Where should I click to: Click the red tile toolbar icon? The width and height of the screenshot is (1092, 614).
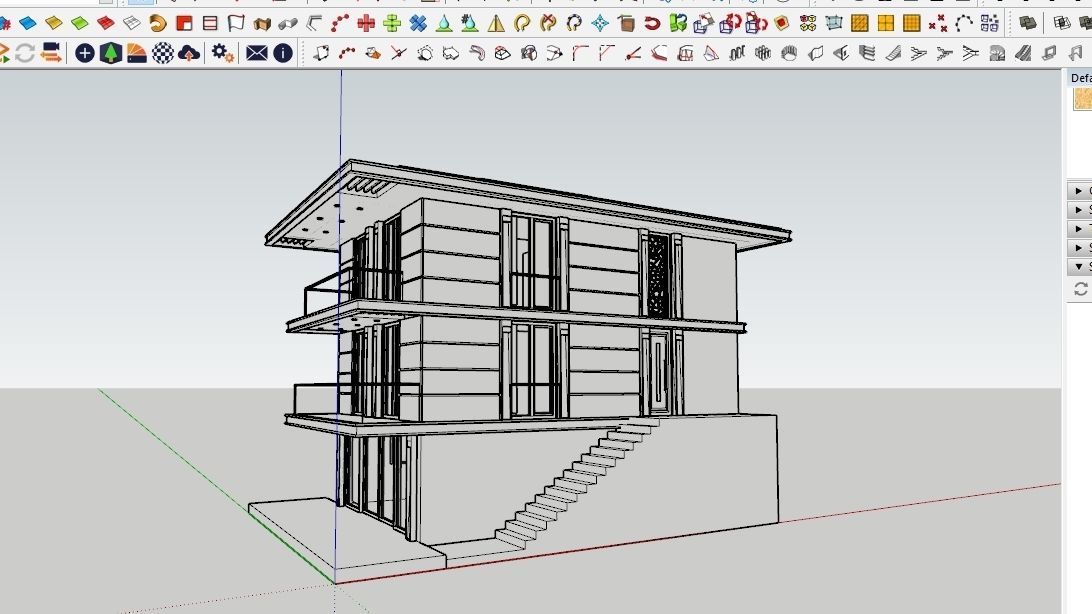click(x=106, y=24)
